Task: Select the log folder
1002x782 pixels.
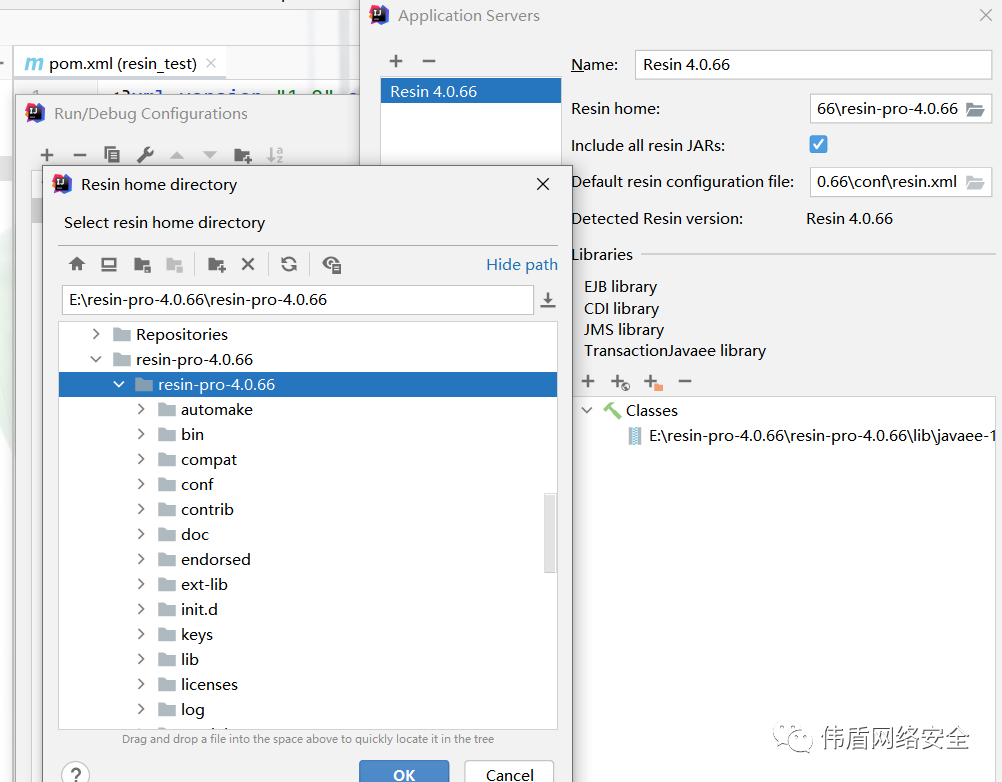Action: (x=192, y=709)
